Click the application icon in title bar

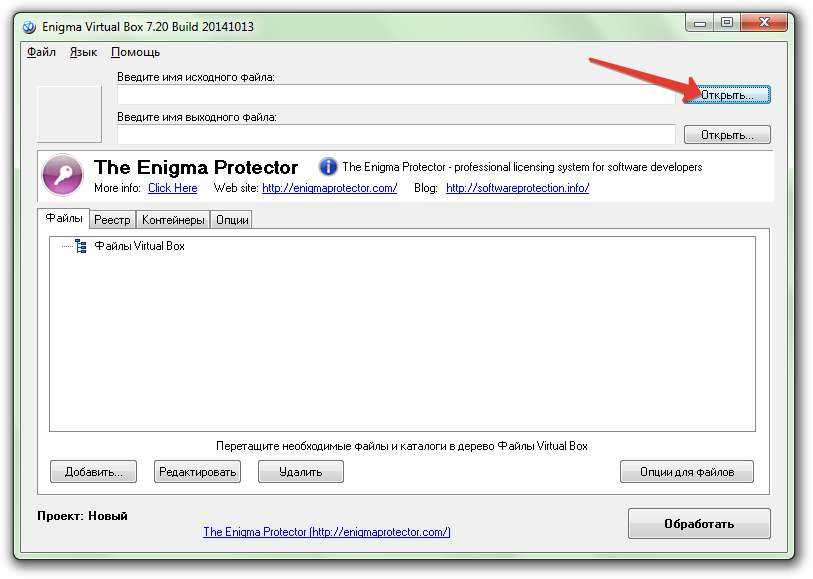coord(29,26)
